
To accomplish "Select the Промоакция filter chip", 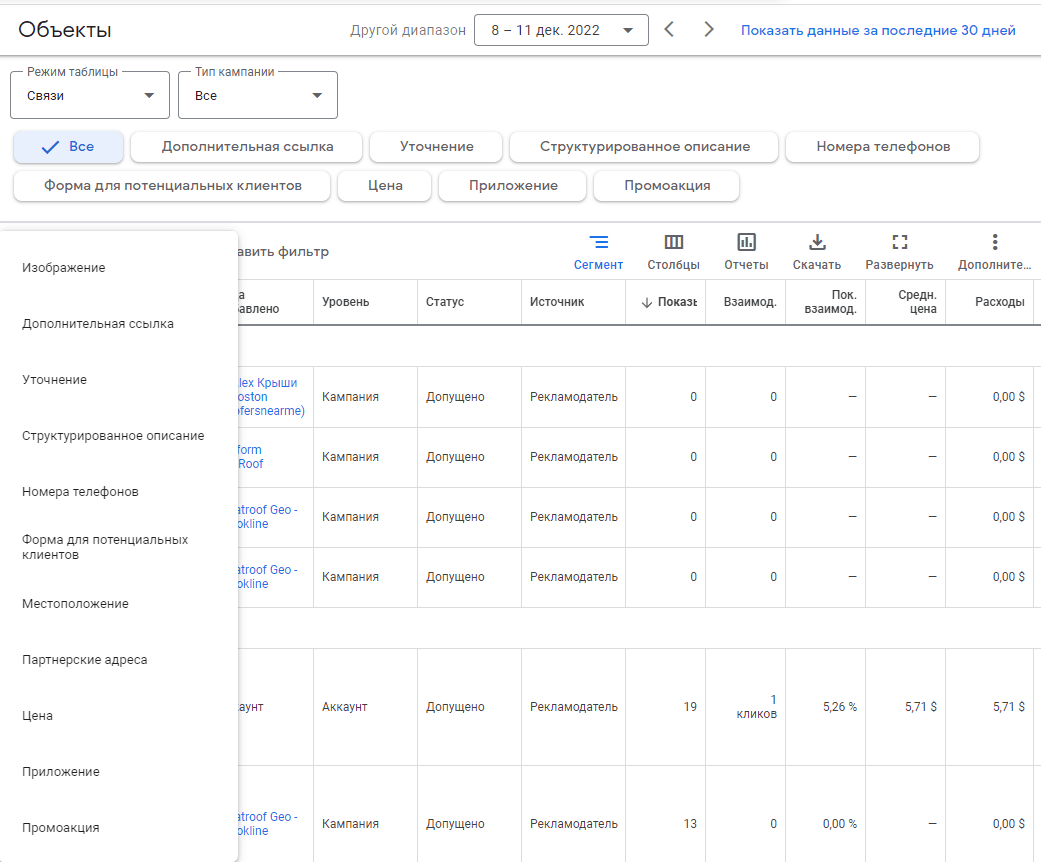I will tap(667, 186).
